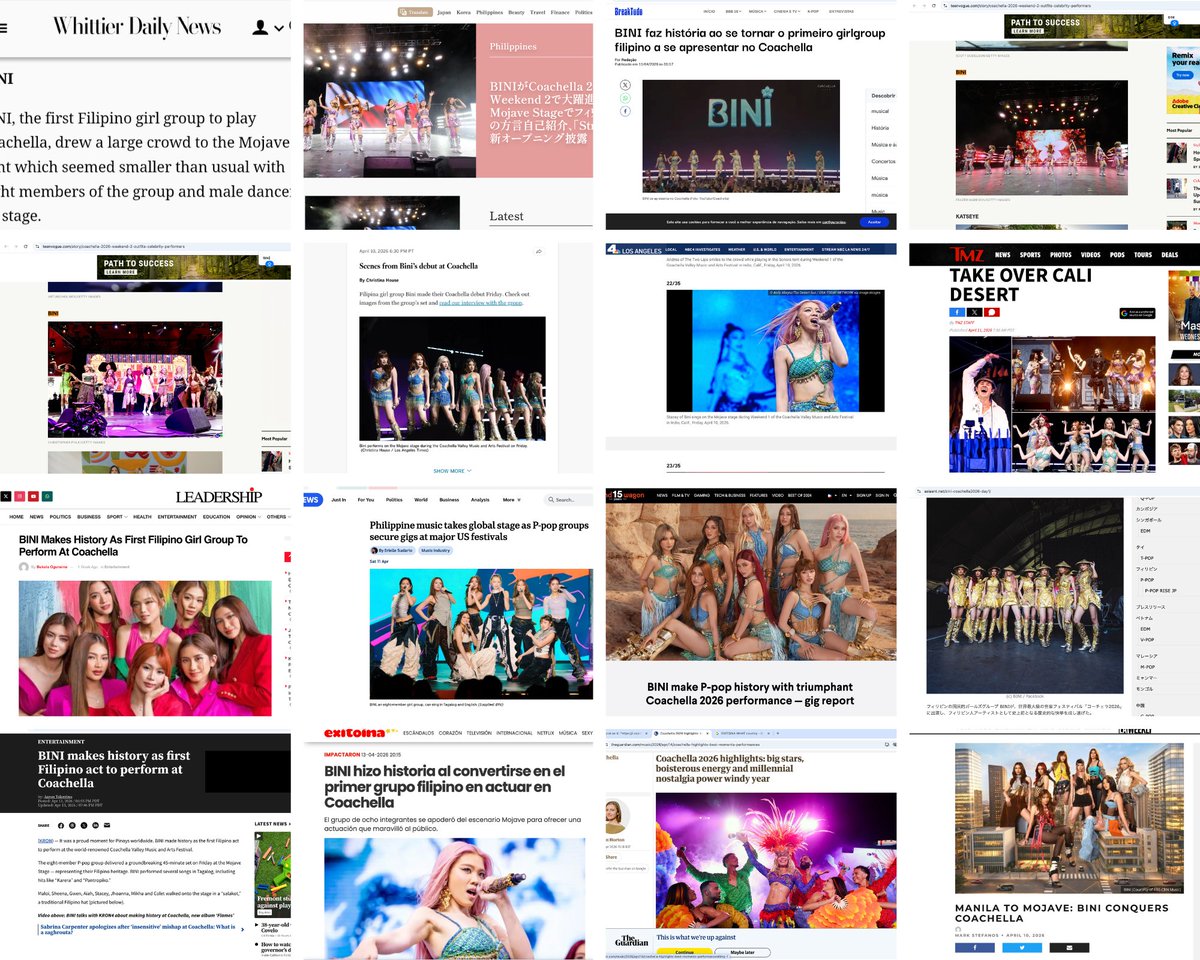Click the blue Aceitar cookie button
This screenshot has width=1200, height=960.
(x=874, y=222)
